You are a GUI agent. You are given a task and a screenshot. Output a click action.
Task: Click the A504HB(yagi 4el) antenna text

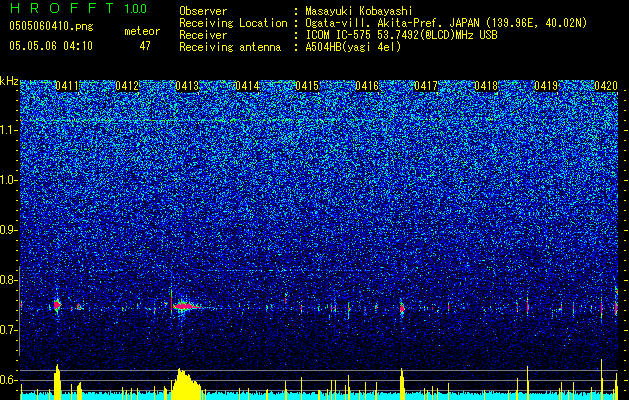353,47
